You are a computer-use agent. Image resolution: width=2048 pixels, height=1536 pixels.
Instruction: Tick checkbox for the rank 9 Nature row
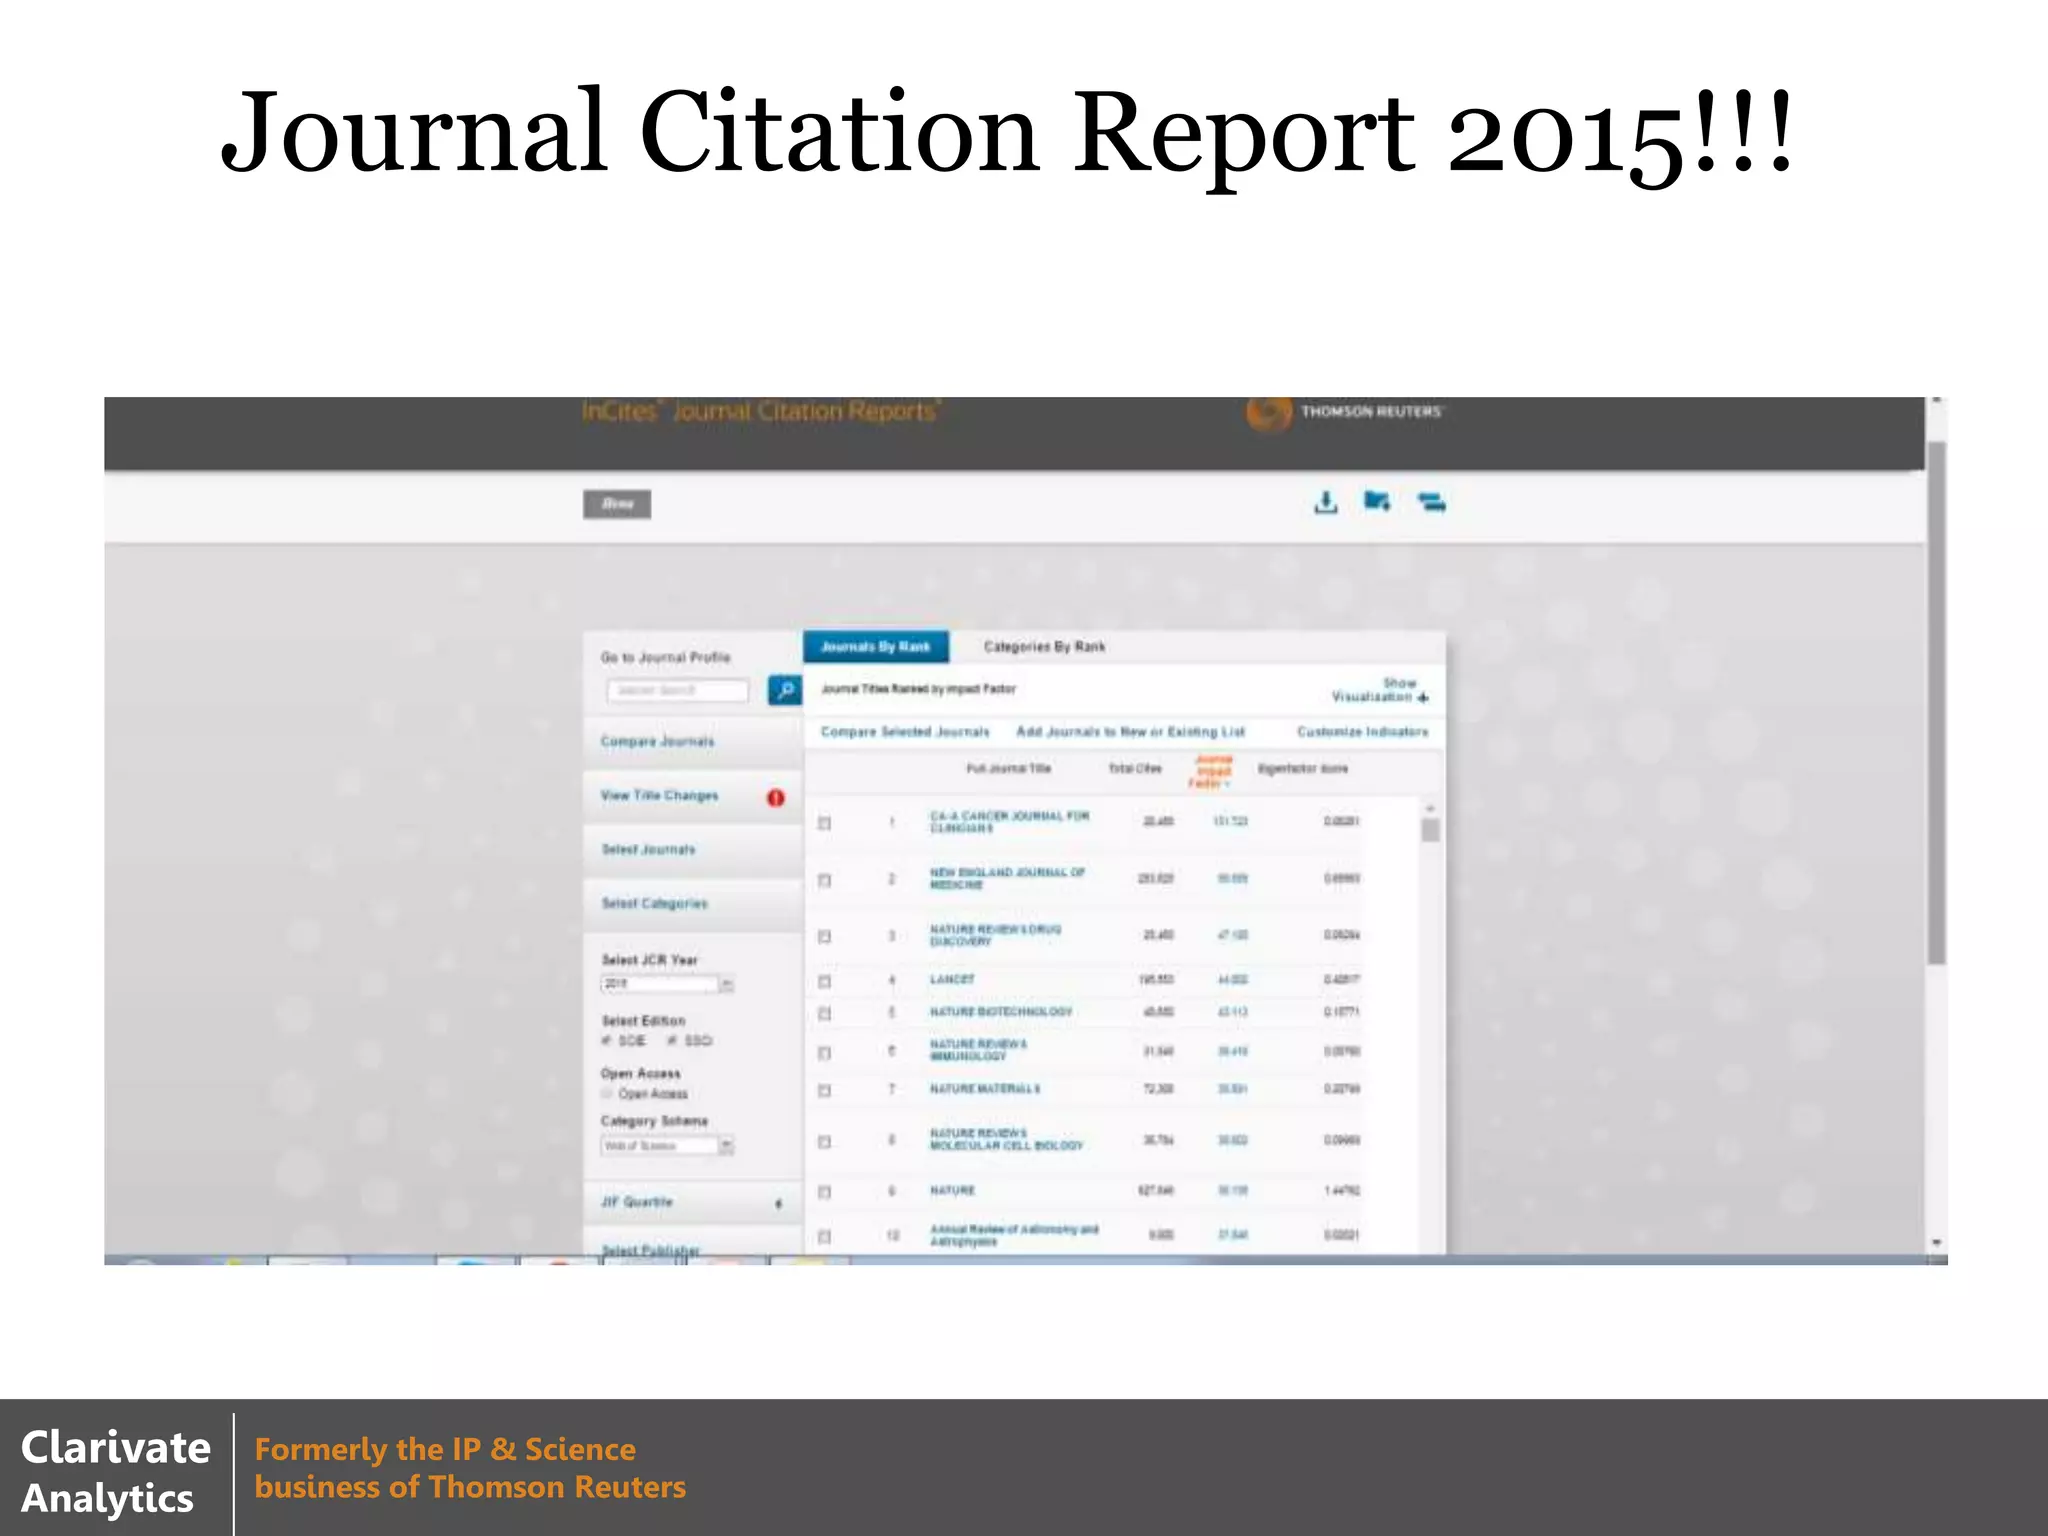(824, 1192)
